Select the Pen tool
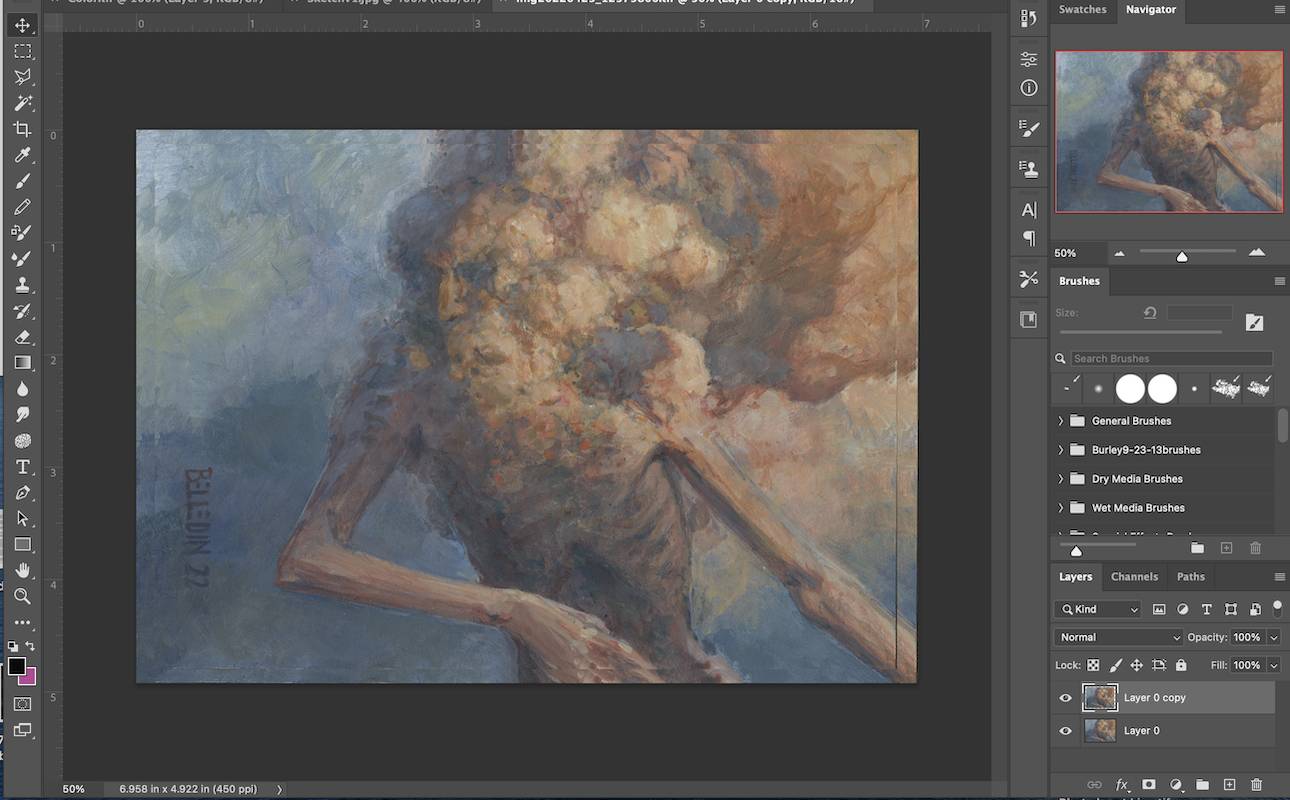1290x800 pixels. click(22, 493)
